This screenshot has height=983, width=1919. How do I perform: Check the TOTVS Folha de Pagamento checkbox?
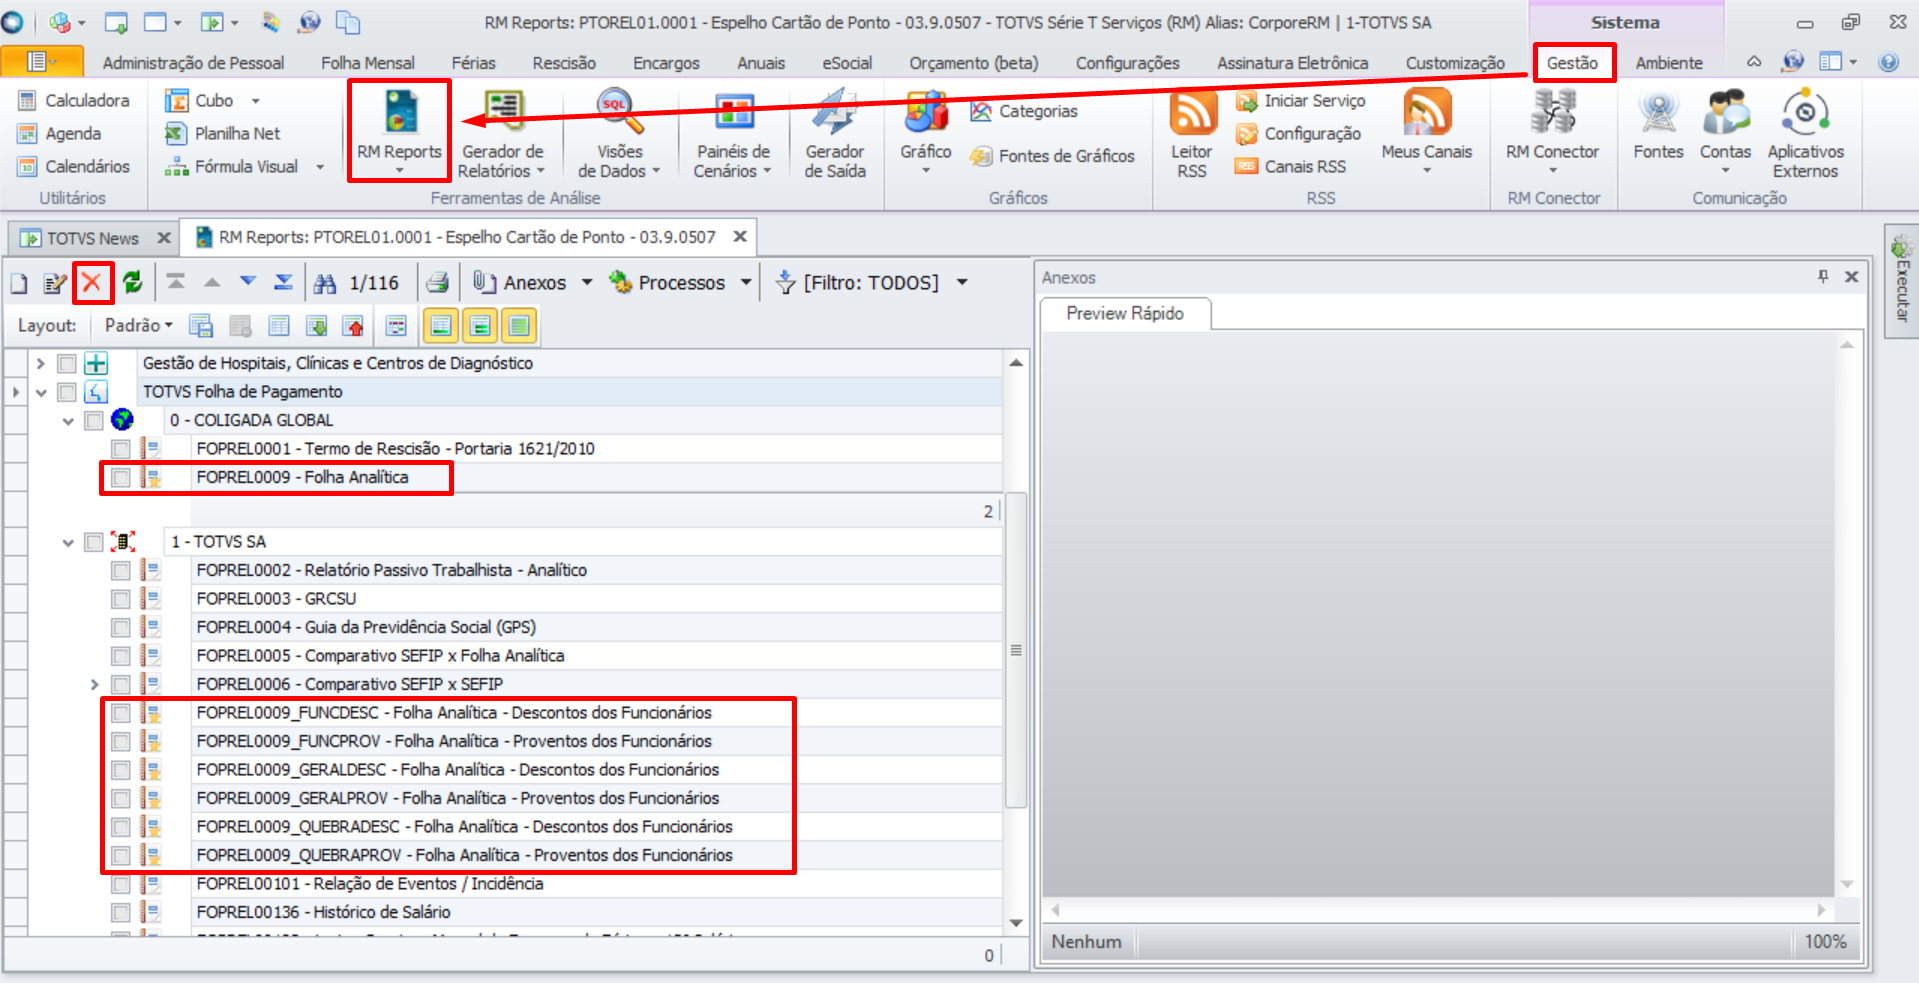coord(67,392)
